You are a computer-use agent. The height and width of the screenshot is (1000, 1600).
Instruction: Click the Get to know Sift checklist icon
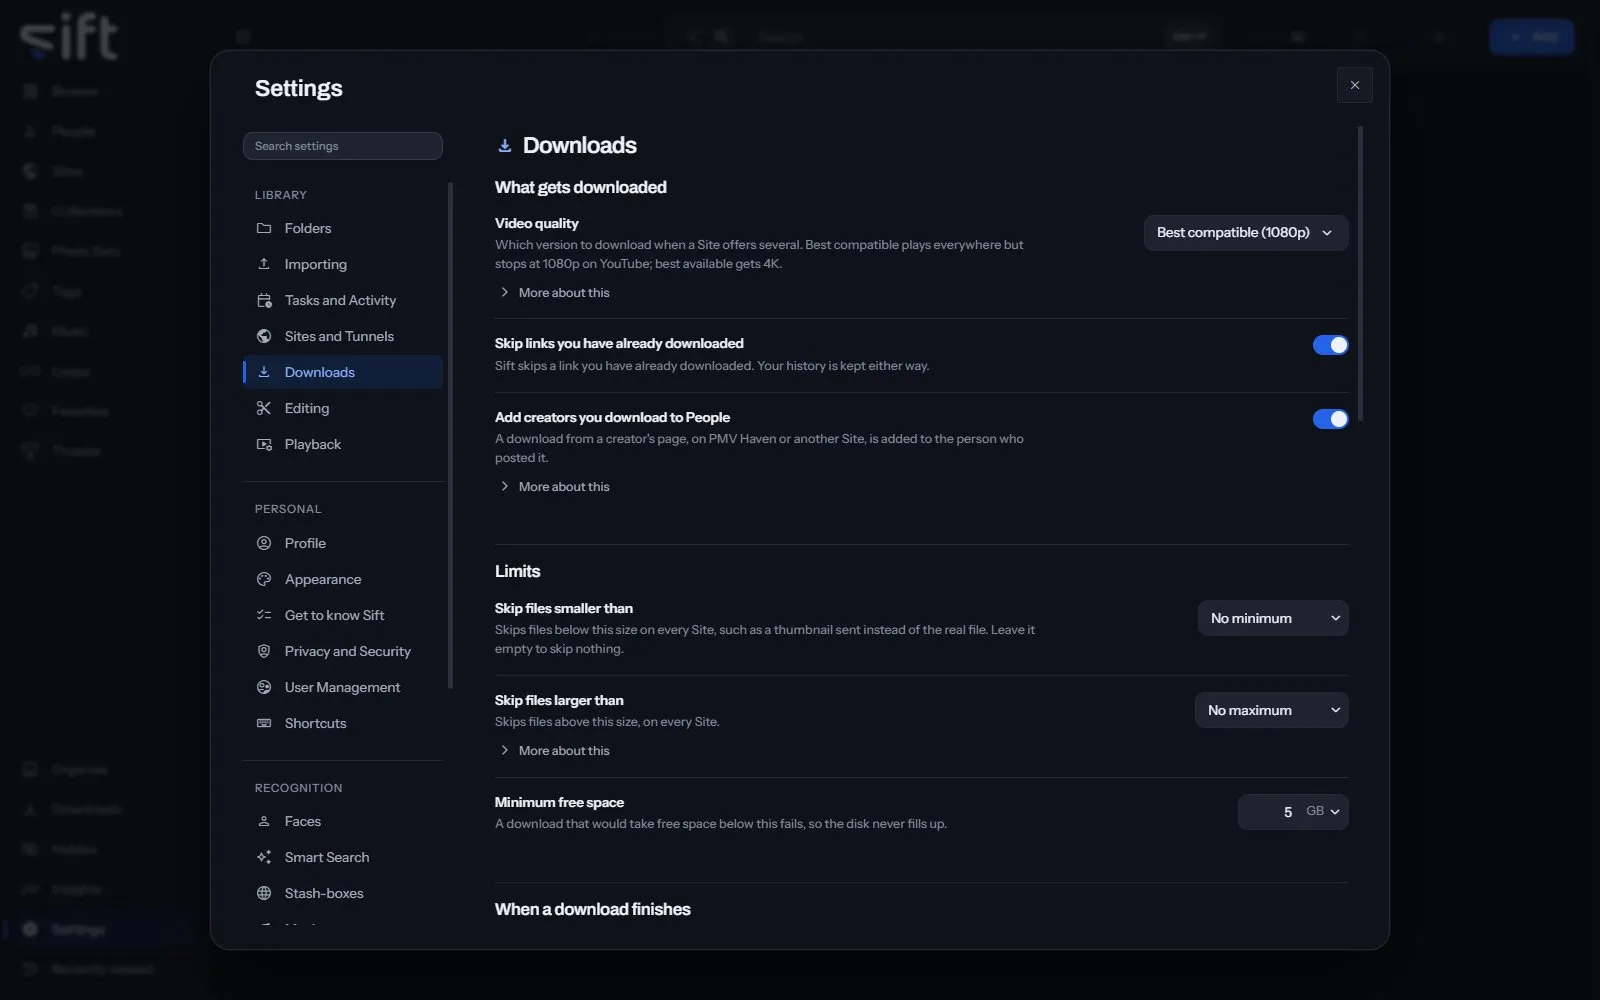pyautogui.click(x=264, y=615)
